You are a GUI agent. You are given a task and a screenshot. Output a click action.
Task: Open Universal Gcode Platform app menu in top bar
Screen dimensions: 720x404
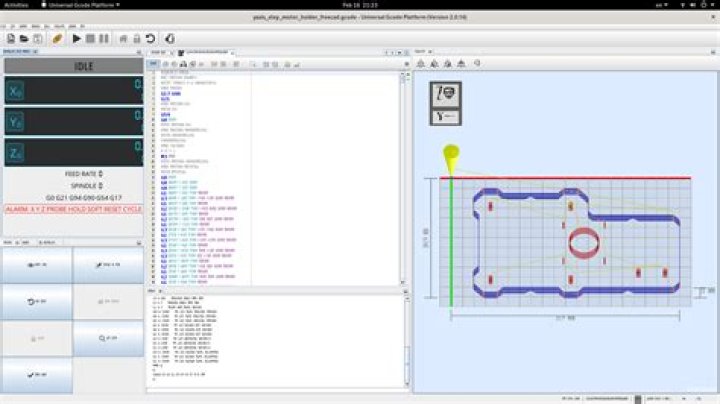pos(80,5)
